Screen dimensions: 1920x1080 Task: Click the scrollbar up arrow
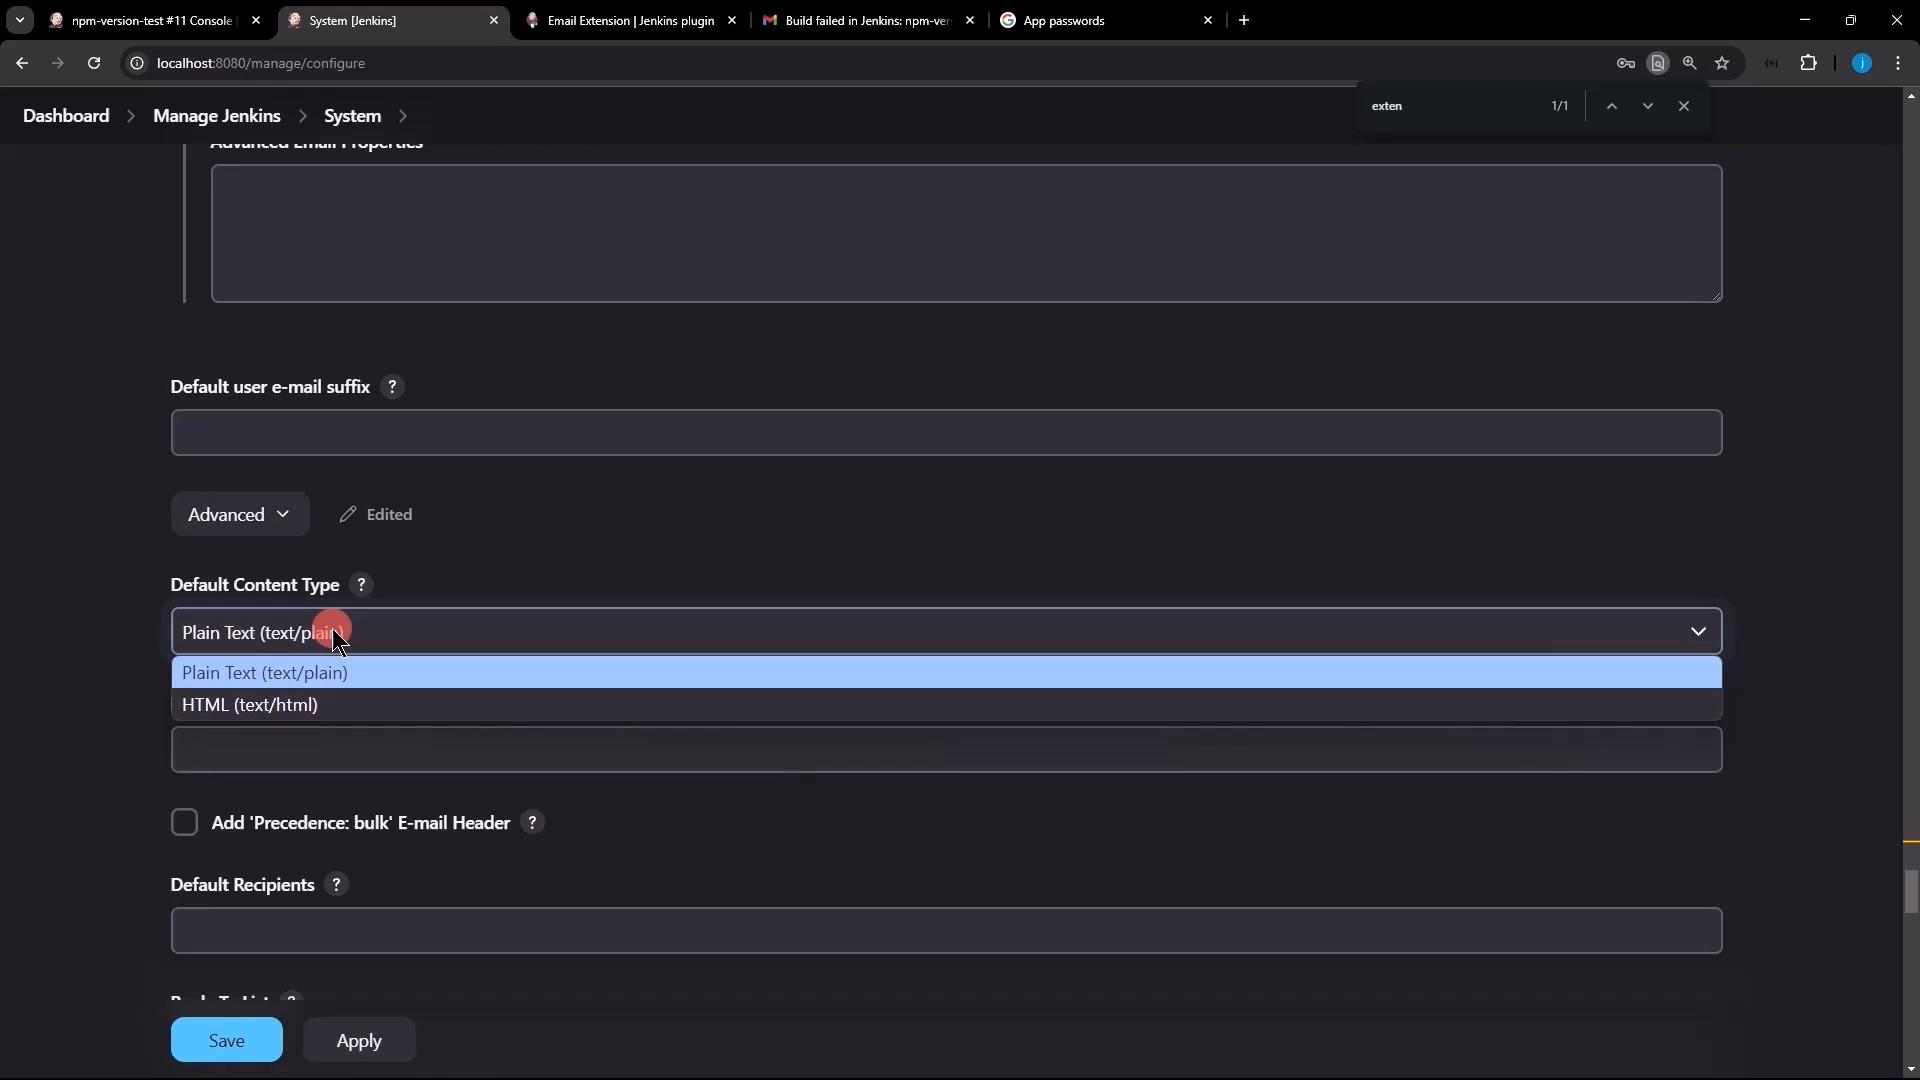1911,96
